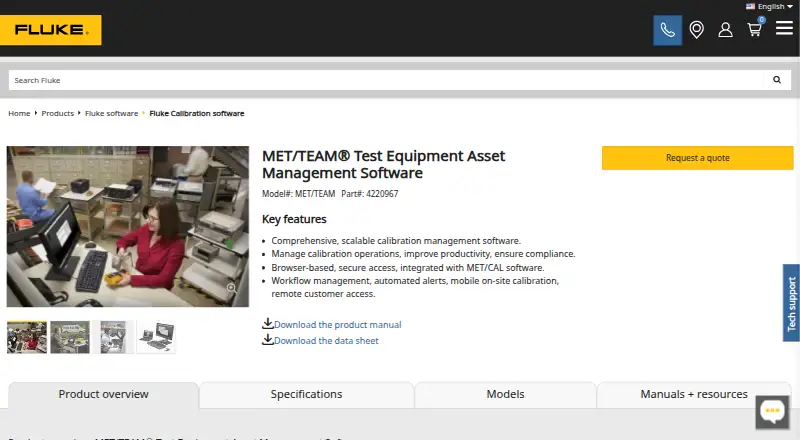This screenshot has height=440, width=800.
Task: Select the second product thumbnail
Action: (x=70, y=337)
